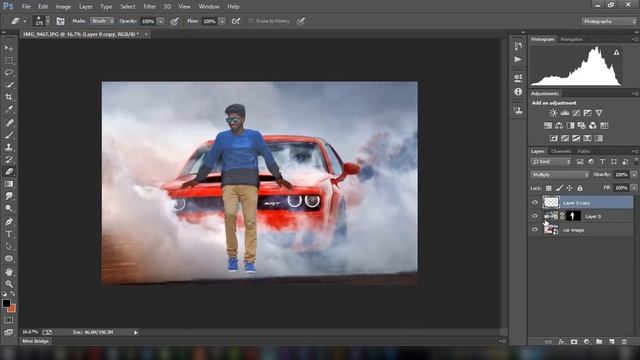This screenshot has height=360, width=640.
Task: Switch to the Navigator tab
Action: pyautogui.click(x=571, y=40)
